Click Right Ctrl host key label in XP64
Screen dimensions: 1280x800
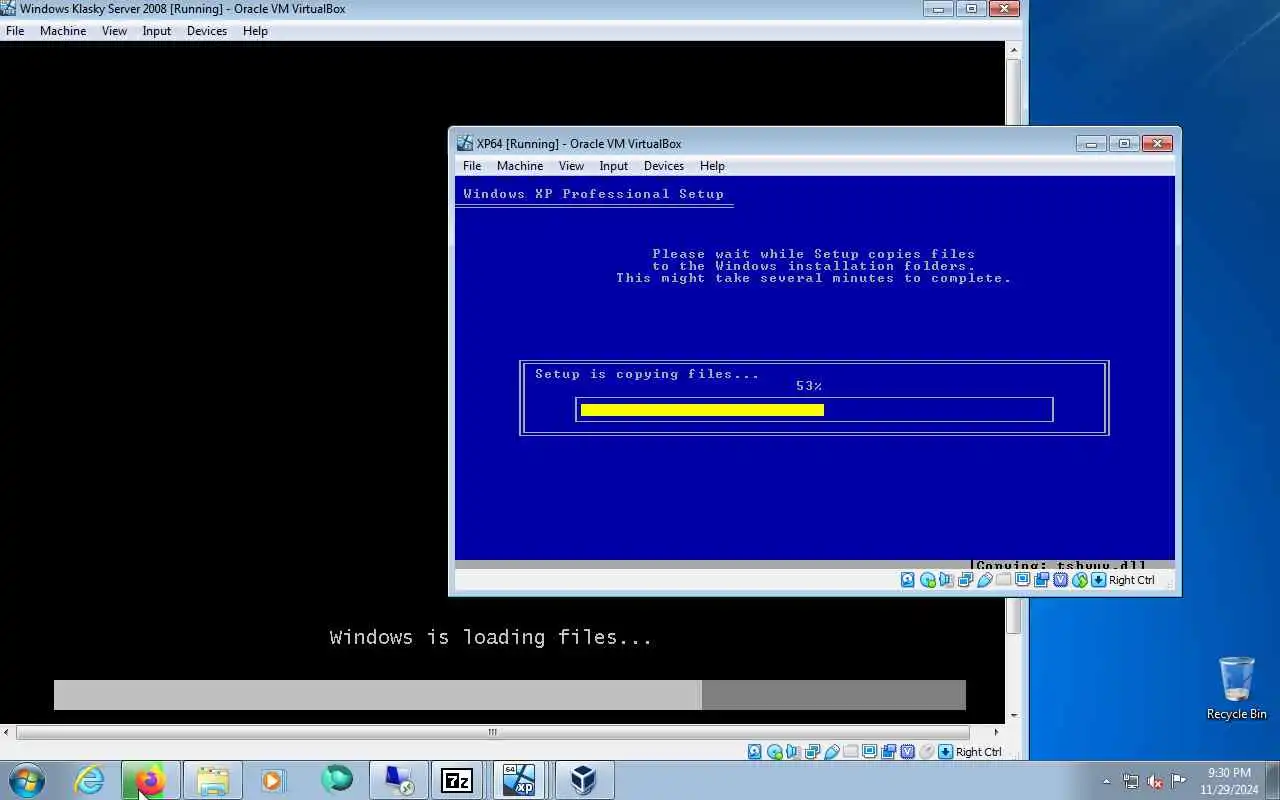coord(1131,580)
